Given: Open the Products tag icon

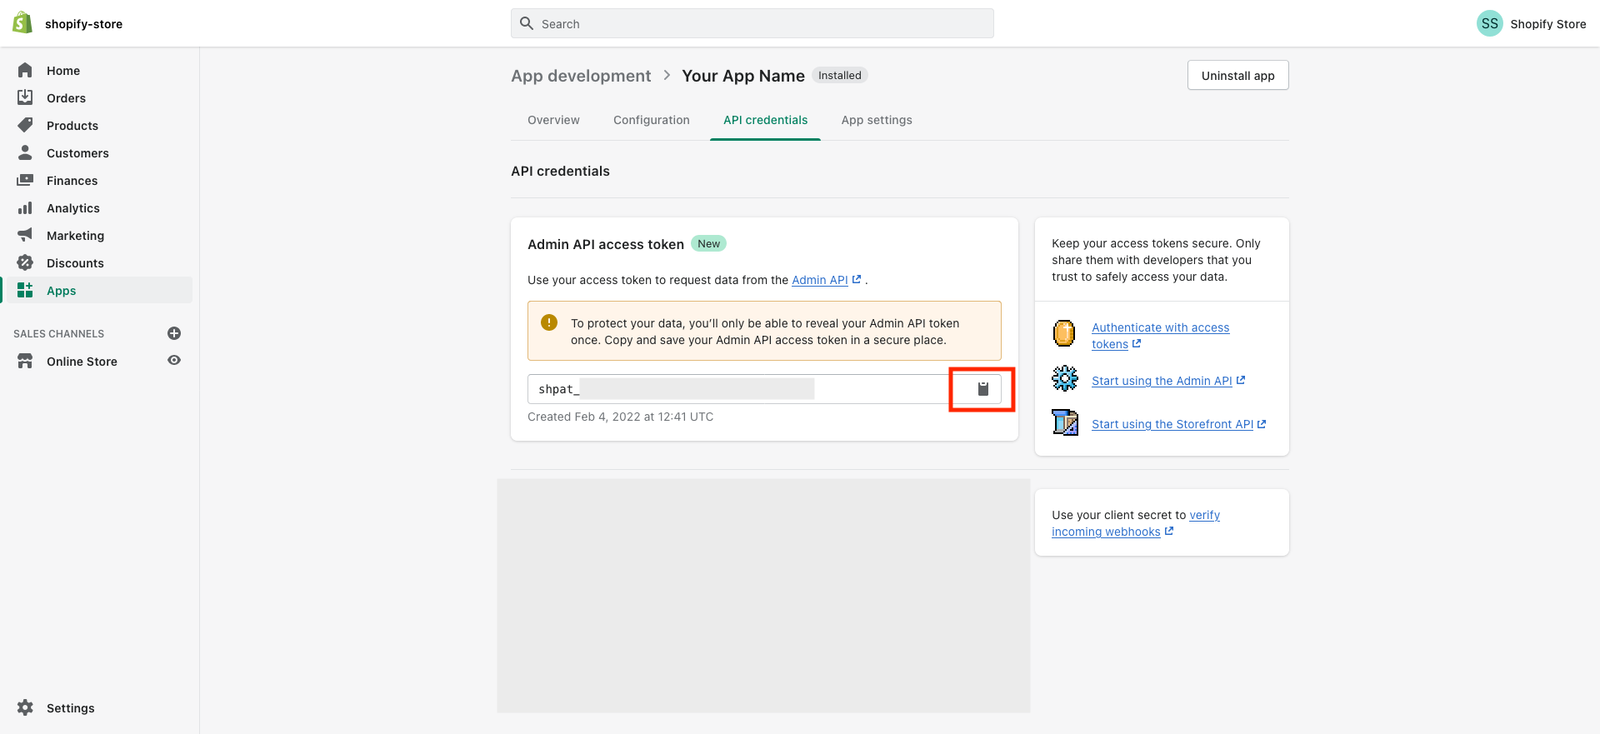Looking at the screenshot, I should (x=25, y=125).
